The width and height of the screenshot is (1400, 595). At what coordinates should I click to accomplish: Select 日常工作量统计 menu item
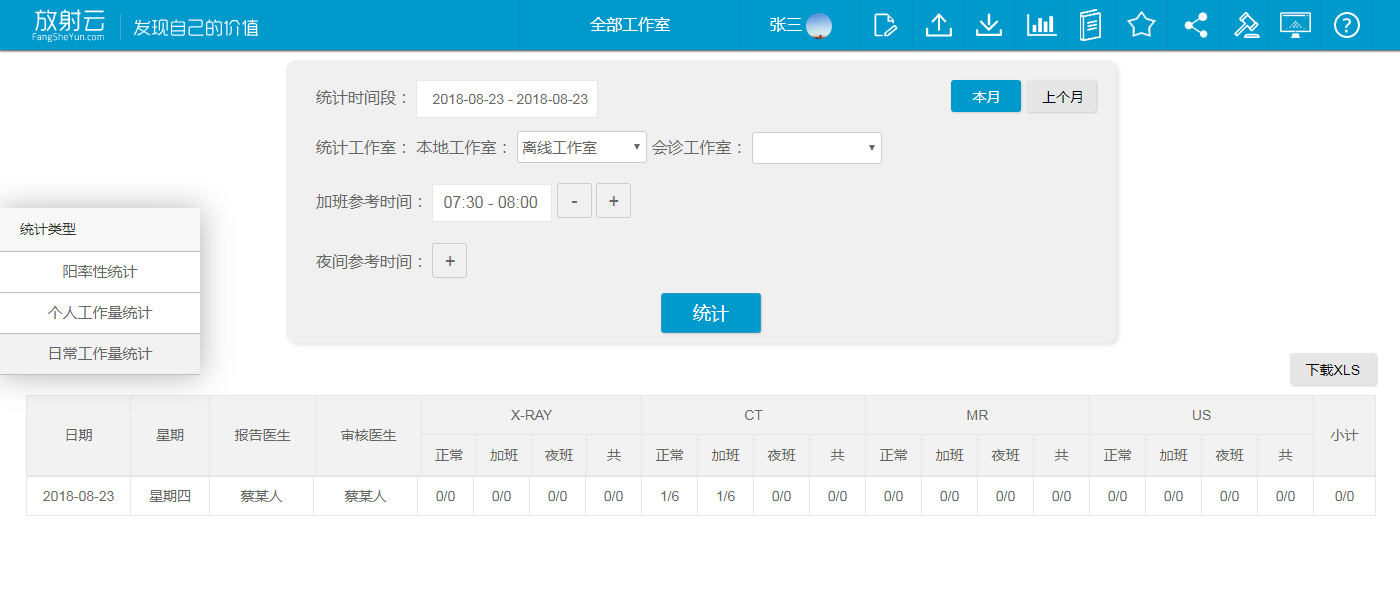(x=100, y=354)
